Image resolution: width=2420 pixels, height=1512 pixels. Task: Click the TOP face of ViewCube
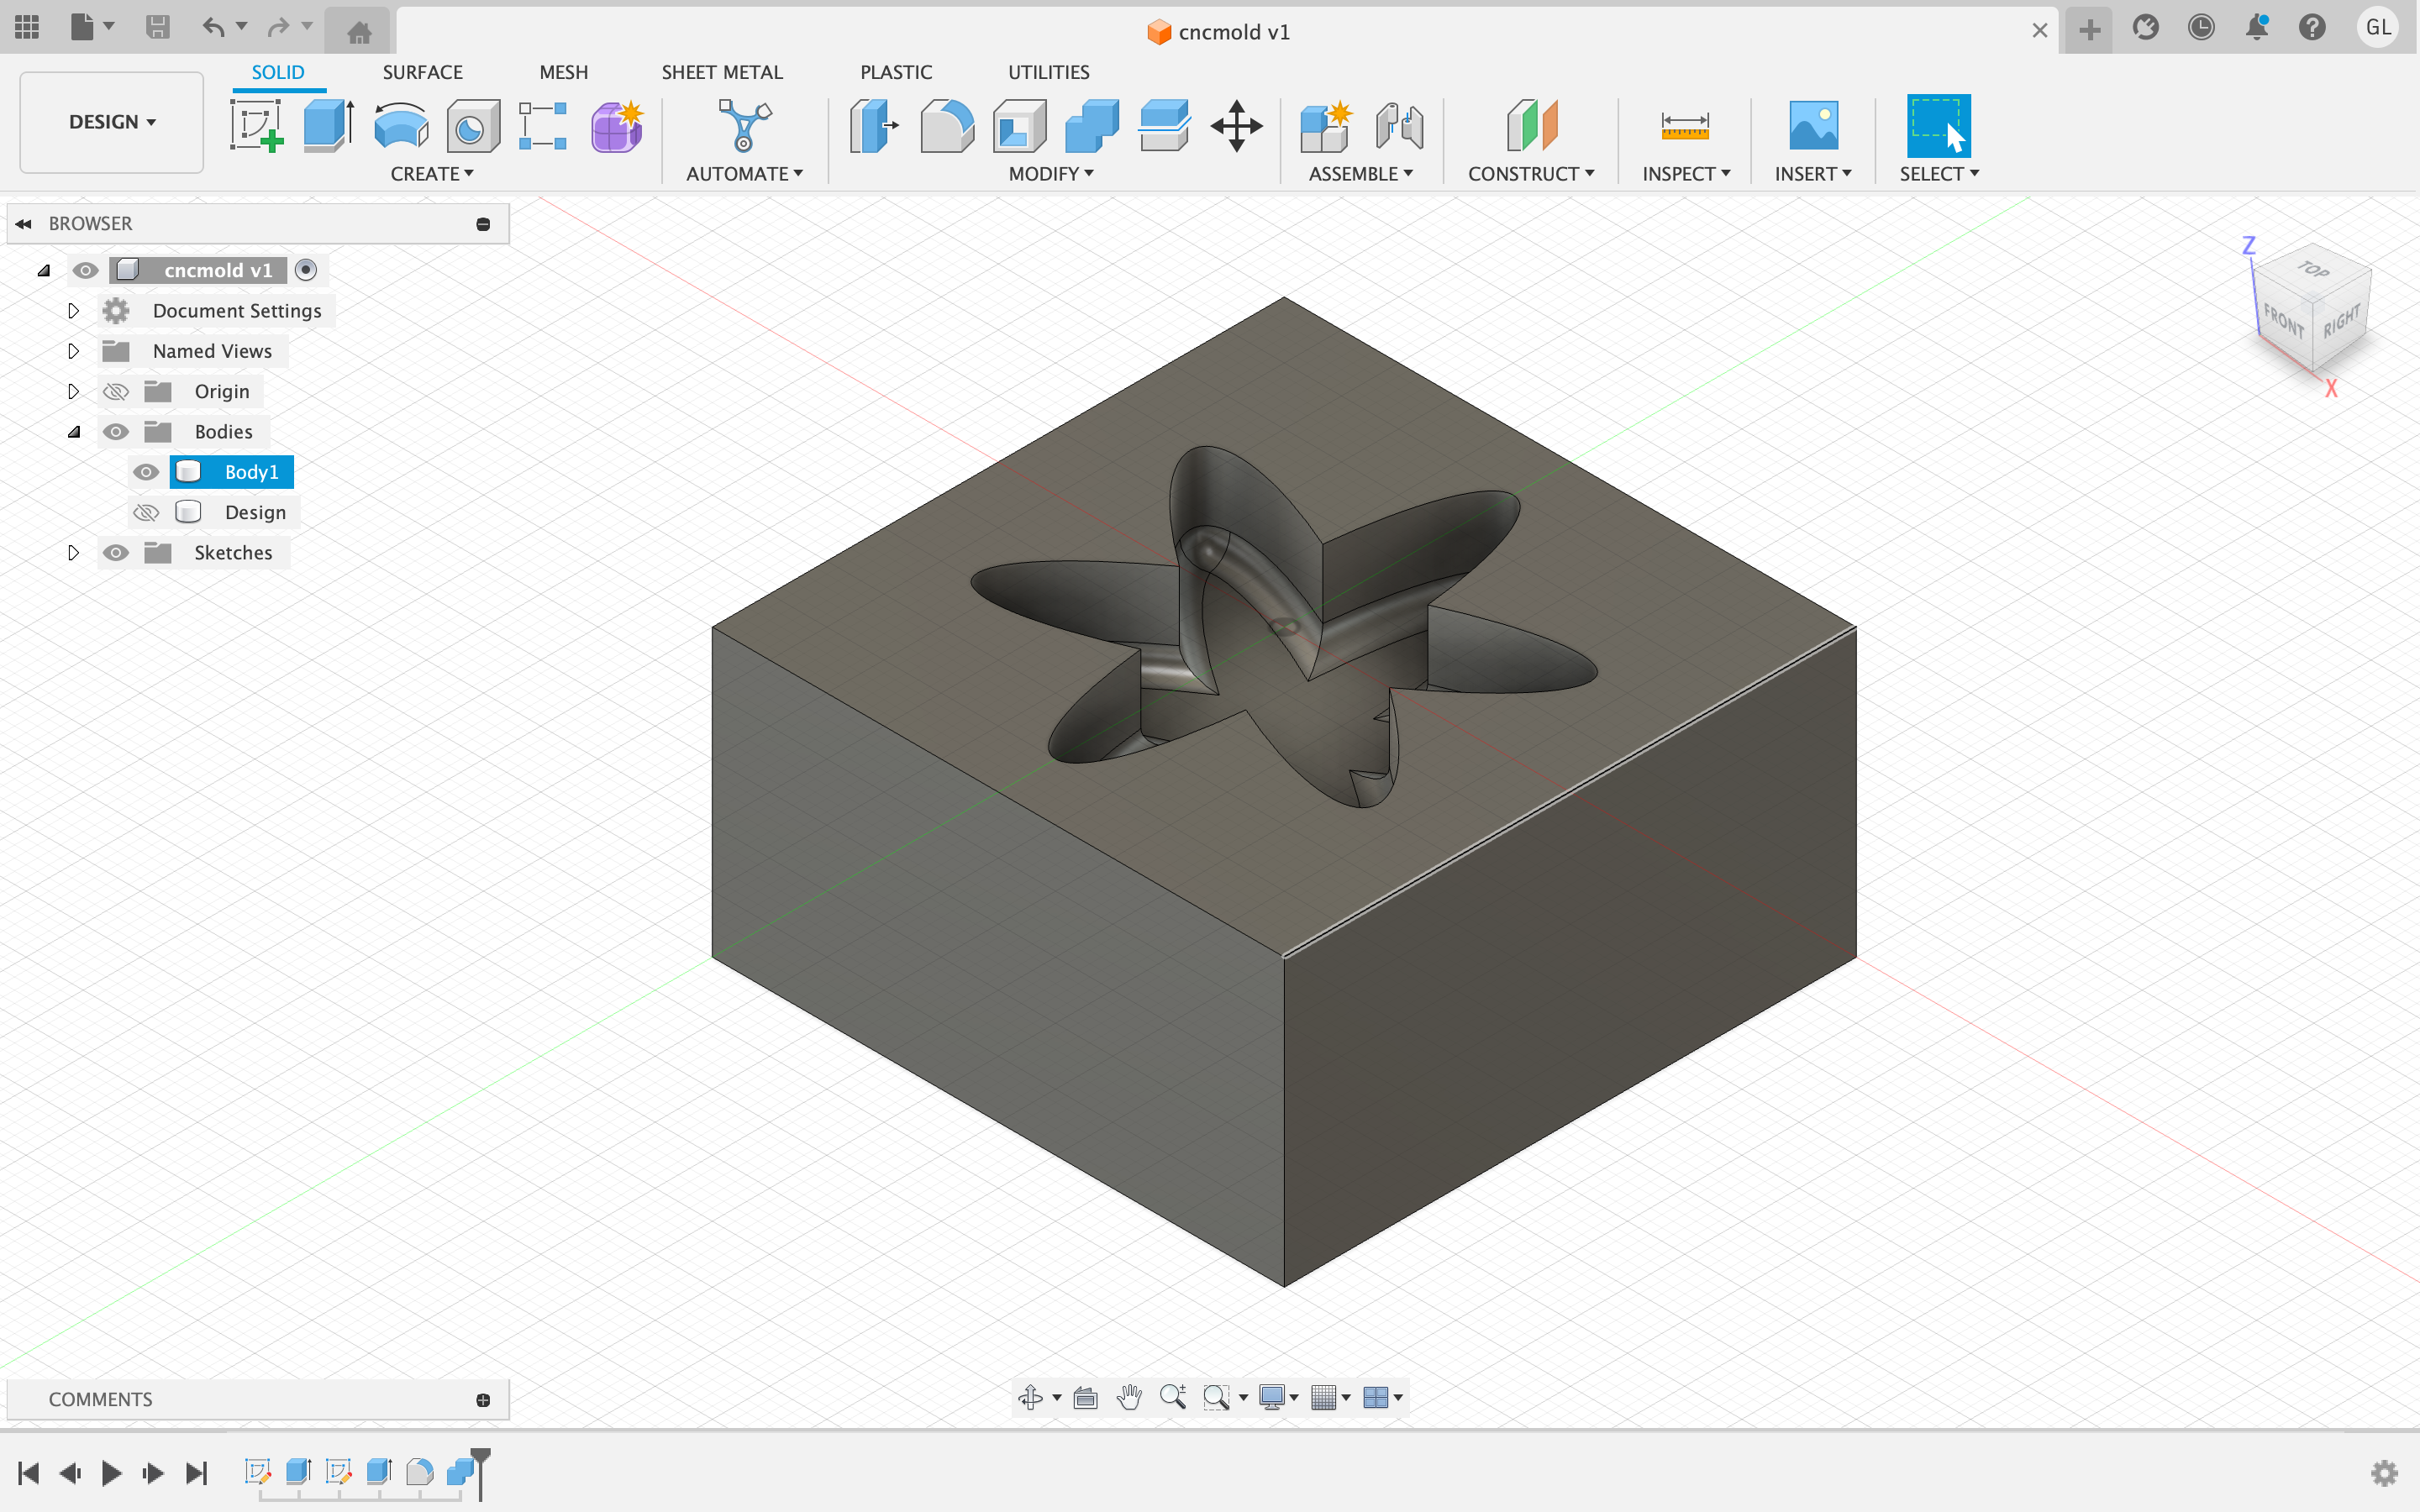click(2313, 269)
